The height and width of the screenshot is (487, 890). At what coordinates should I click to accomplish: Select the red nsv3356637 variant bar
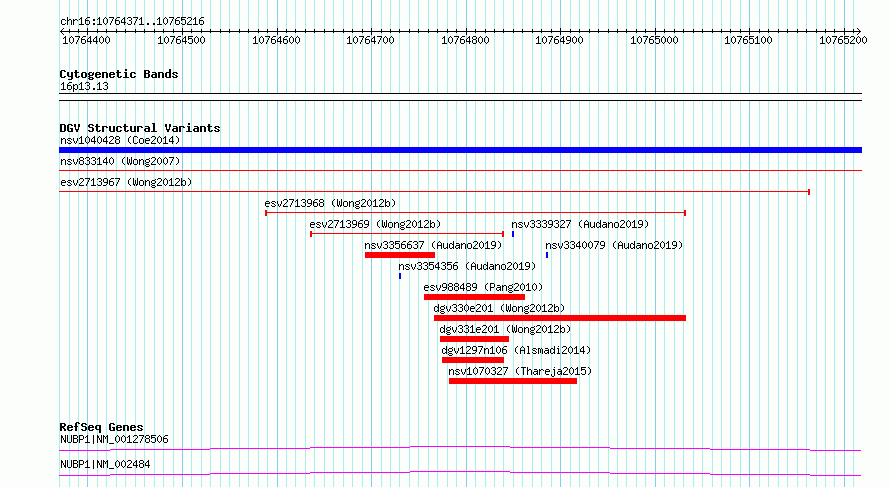[x=400, y=255]
